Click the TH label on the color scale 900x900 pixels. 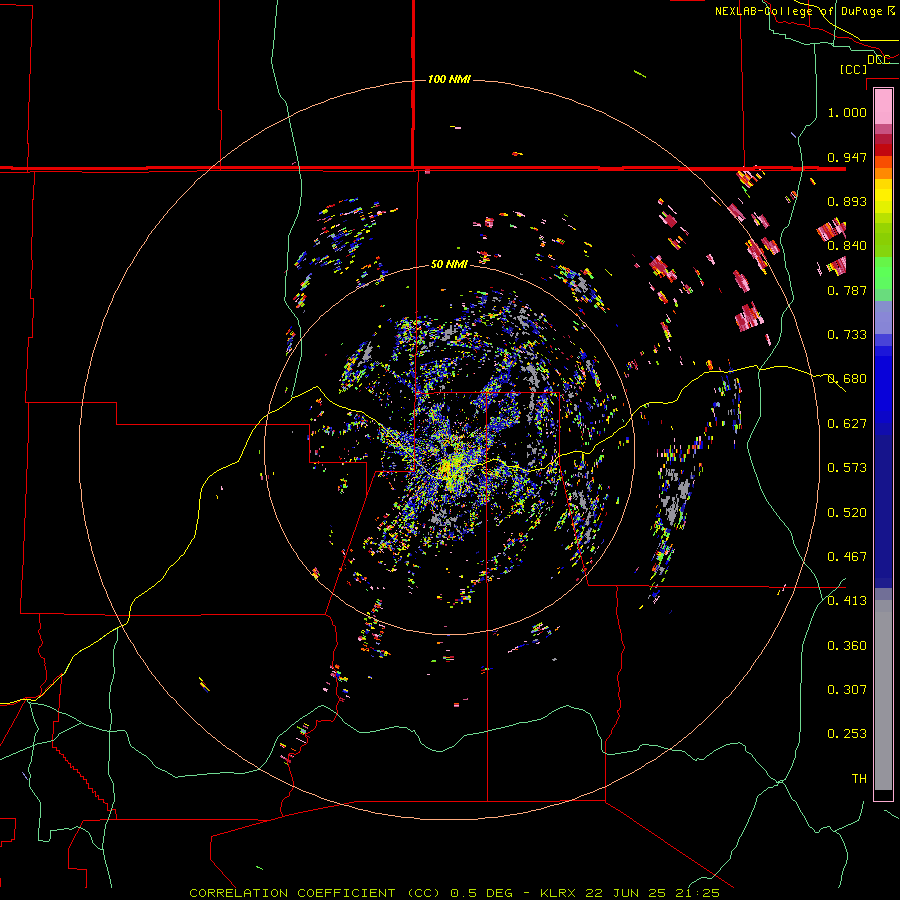pos(859,779)
